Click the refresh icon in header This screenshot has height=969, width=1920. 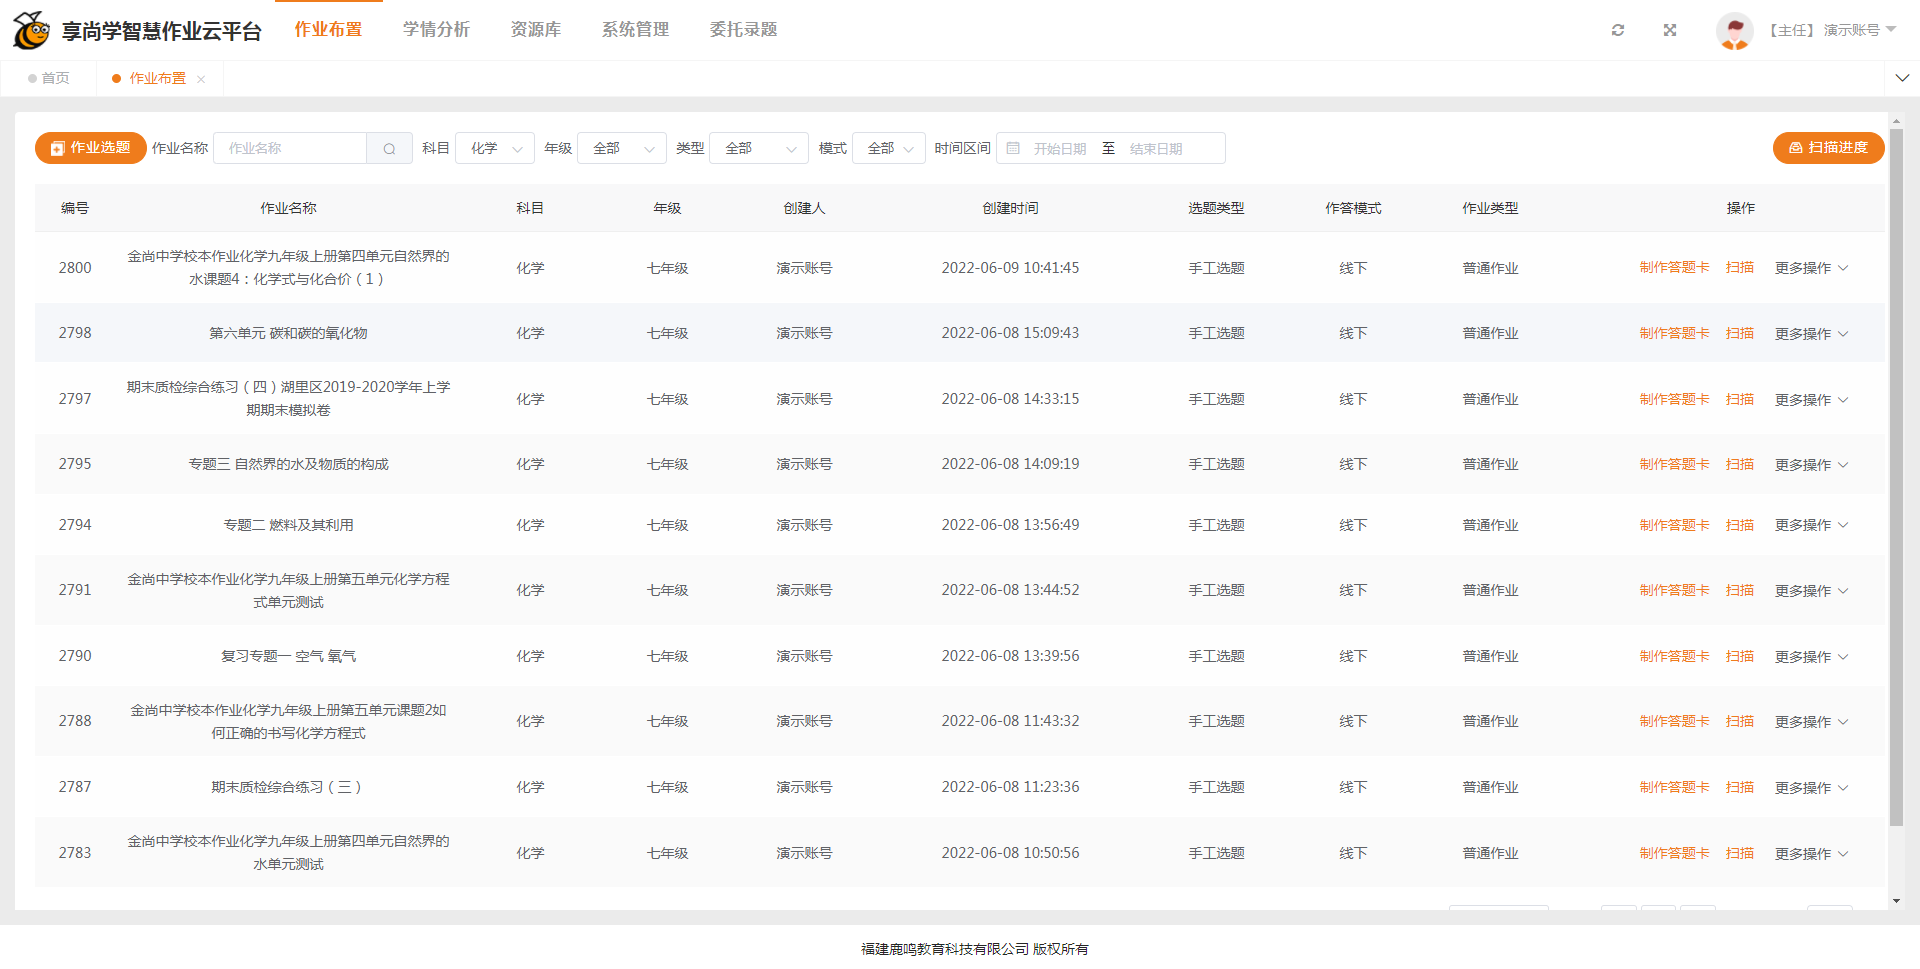coord(1618,30)
